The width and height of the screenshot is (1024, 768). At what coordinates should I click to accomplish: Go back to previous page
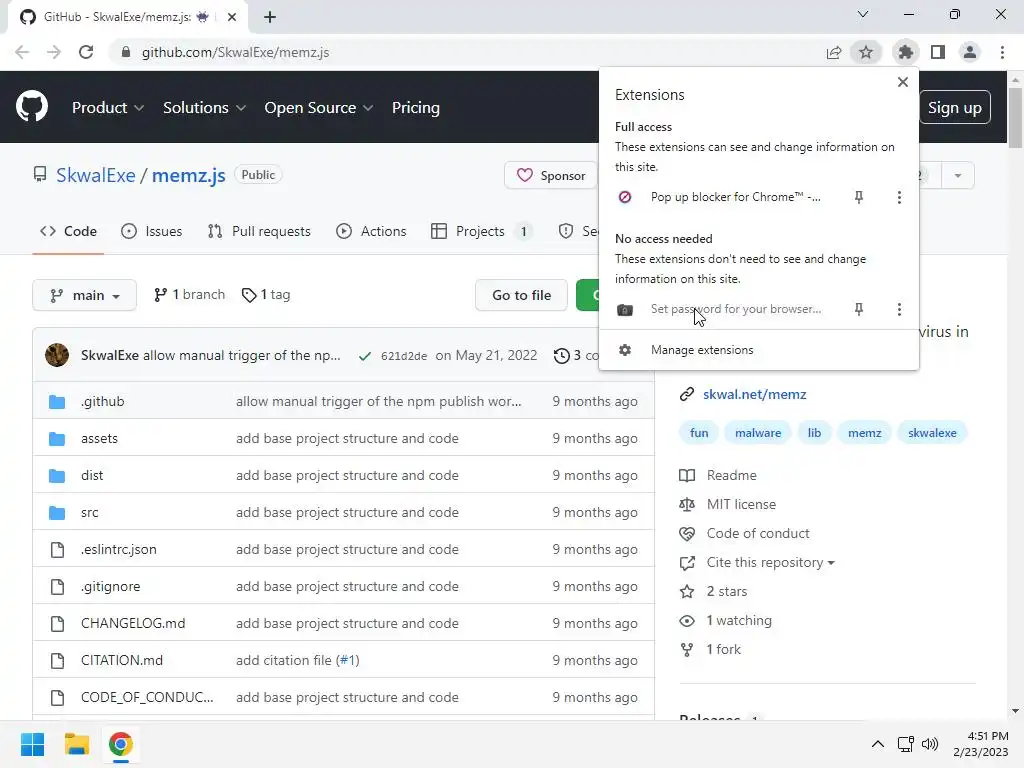pos(22,52)
